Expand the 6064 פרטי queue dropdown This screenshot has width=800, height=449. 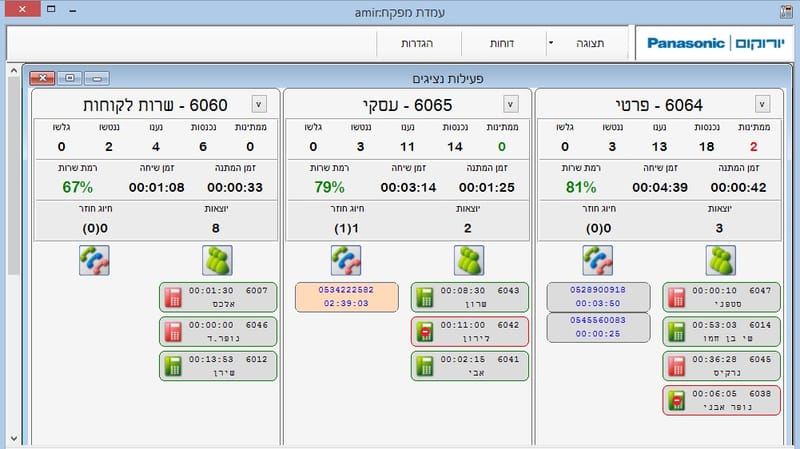[762, 105]
